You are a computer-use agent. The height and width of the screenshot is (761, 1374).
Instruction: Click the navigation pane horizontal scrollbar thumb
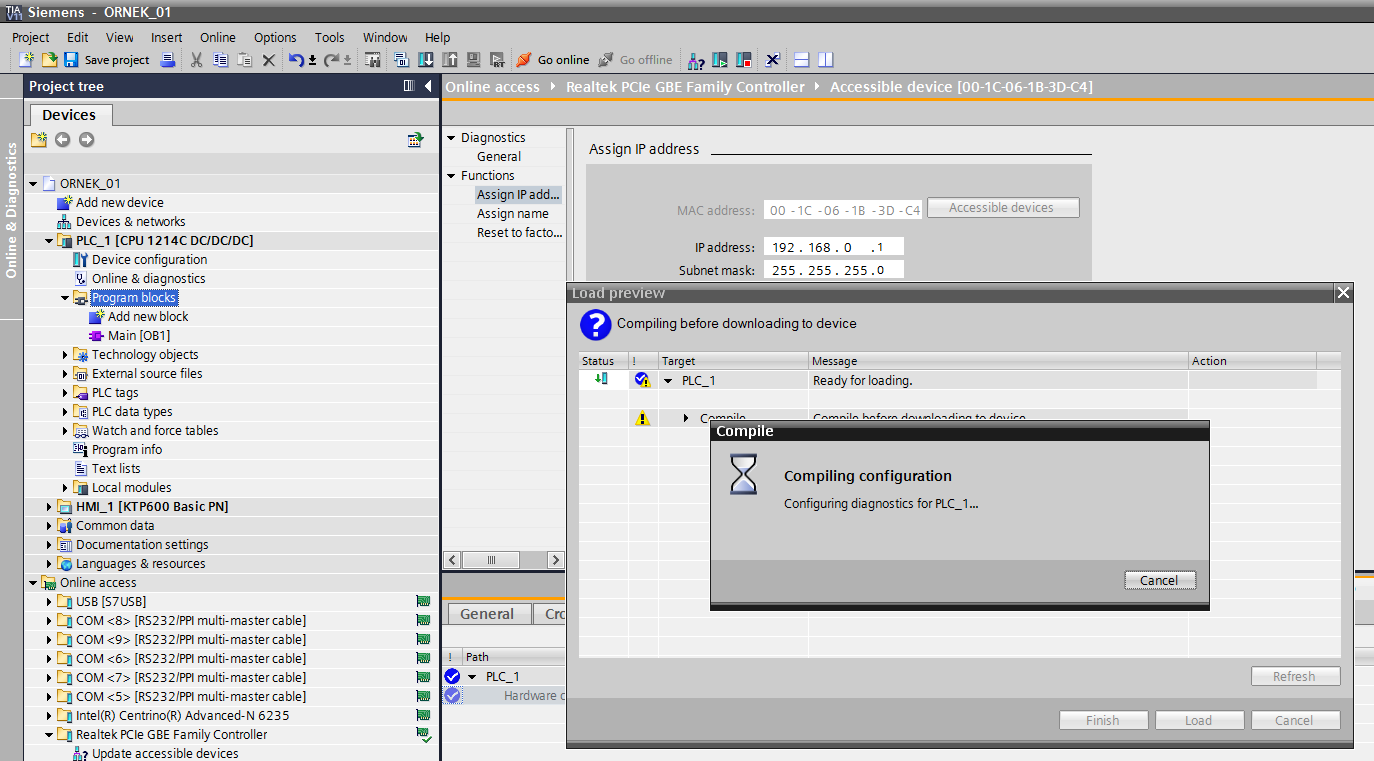(x=491, y=560)
